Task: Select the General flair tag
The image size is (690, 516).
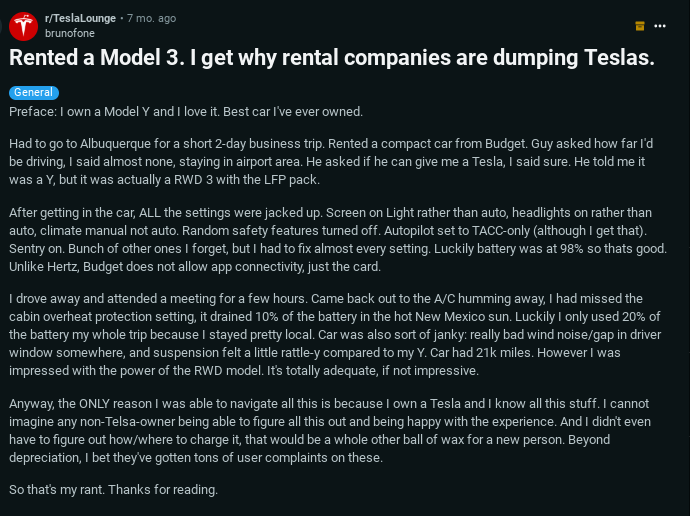Action: click(x=33, y=92)
